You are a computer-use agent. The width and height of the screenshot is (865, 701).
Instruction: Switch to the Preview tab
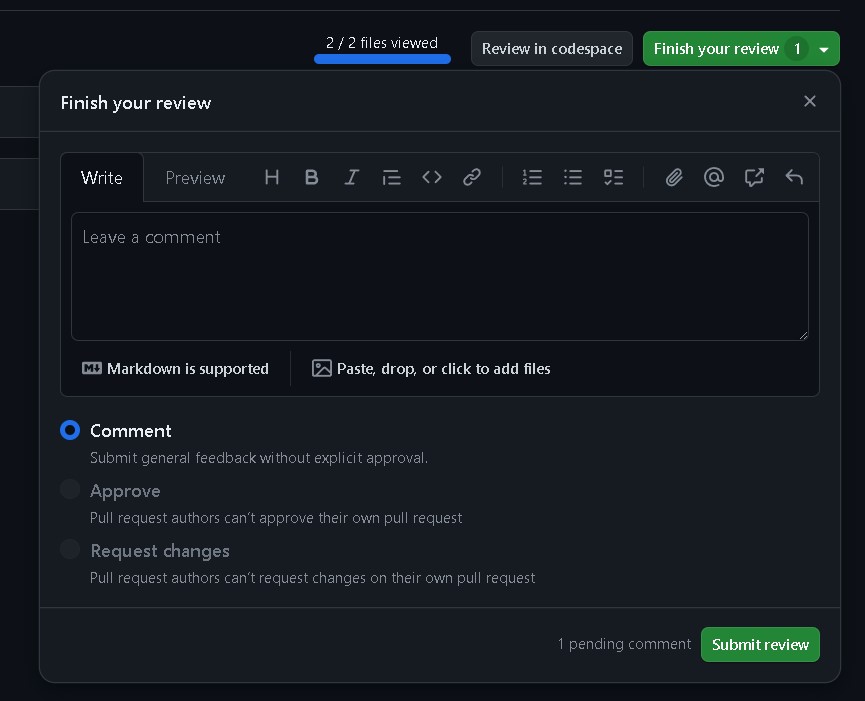pyautogui.click(x=195, y=178)
